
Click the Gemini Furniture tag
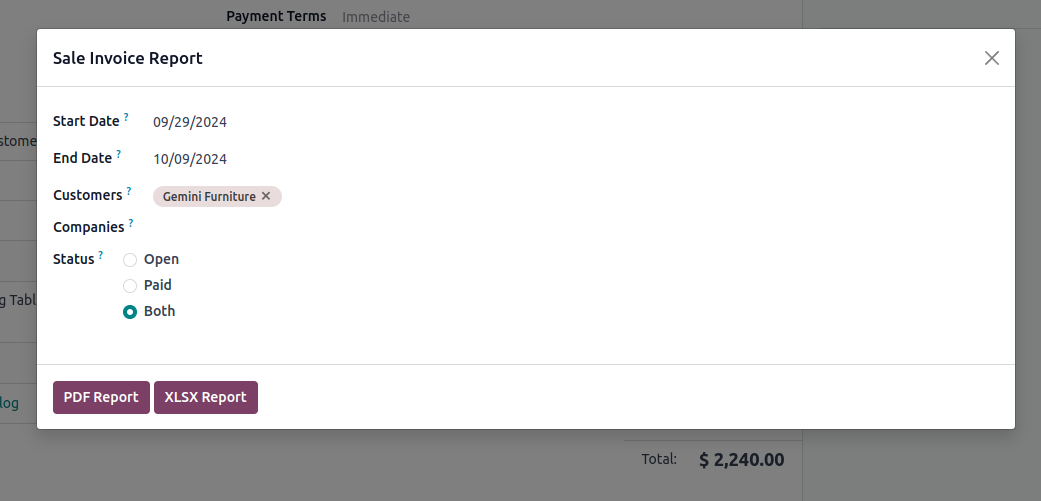[209, 197]
